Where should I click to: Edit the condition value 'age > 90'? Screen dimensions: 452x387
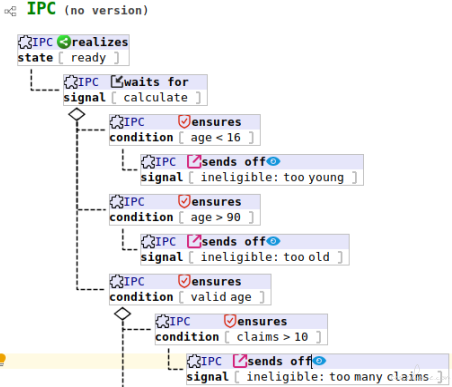tap(215, 217)
